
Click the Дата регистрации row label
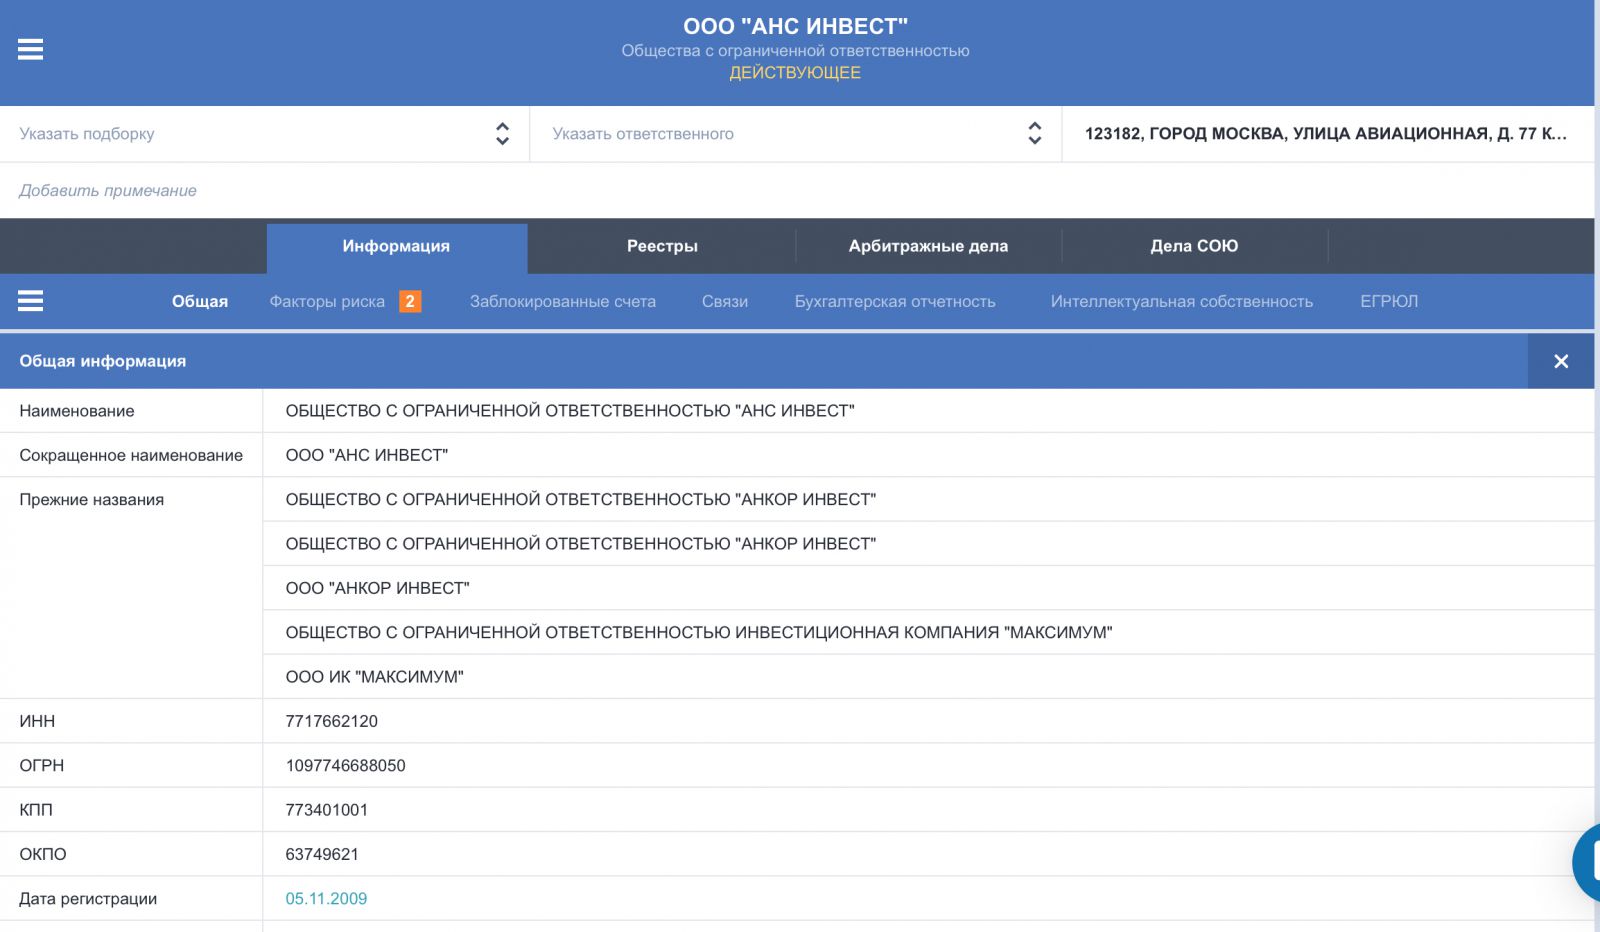[x=88, y=898]
